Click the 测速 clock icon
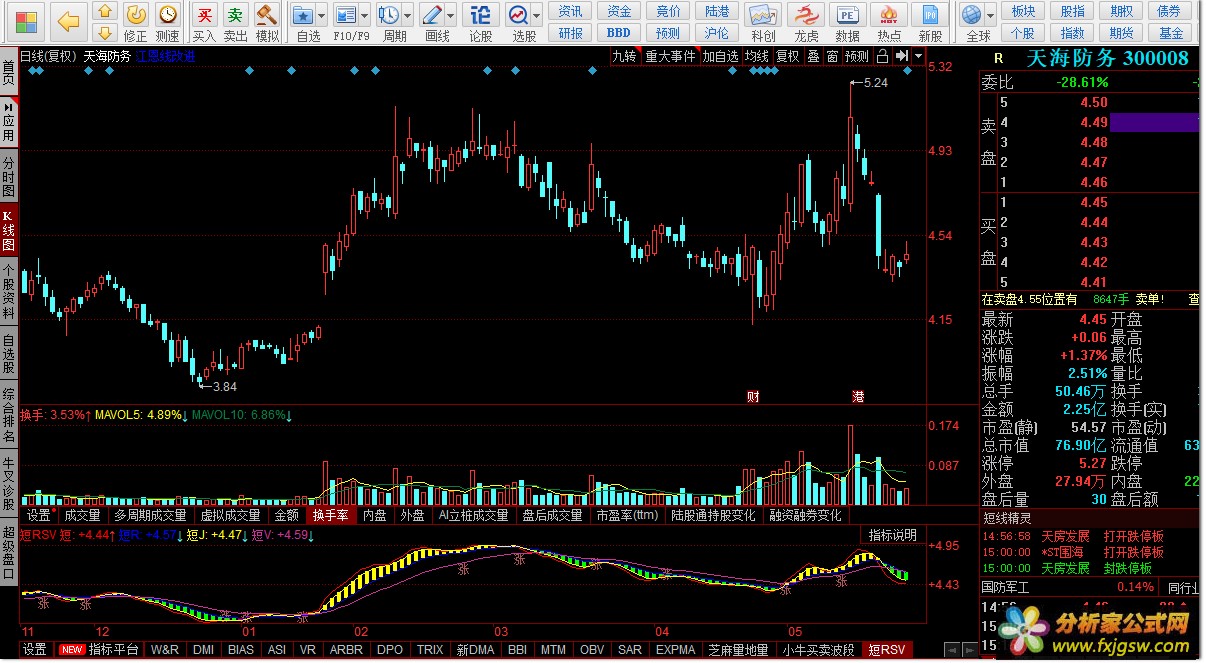 tap(168, 14)
